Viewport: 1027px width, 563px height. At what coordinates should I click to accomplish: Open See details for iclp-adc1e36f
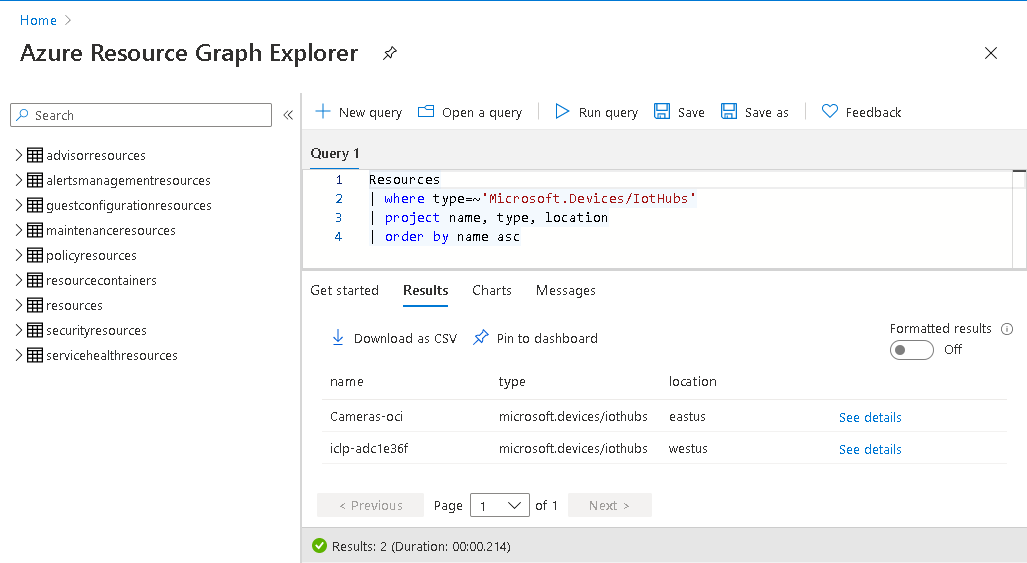[x=870, y=449]
